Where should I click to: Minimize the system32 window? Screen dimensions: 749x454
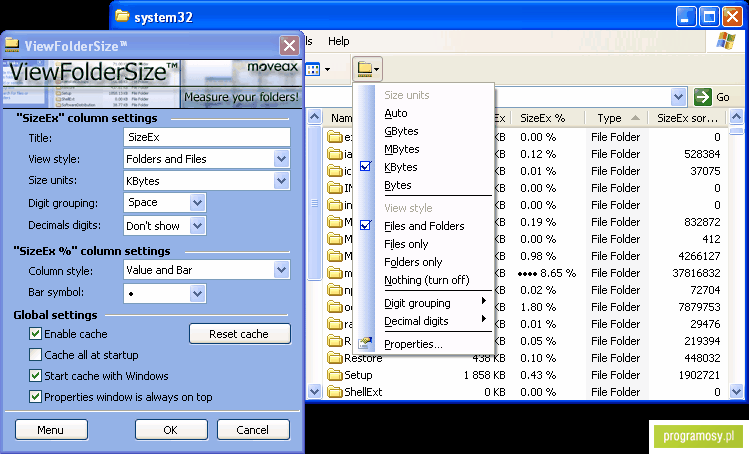(686, 17)
